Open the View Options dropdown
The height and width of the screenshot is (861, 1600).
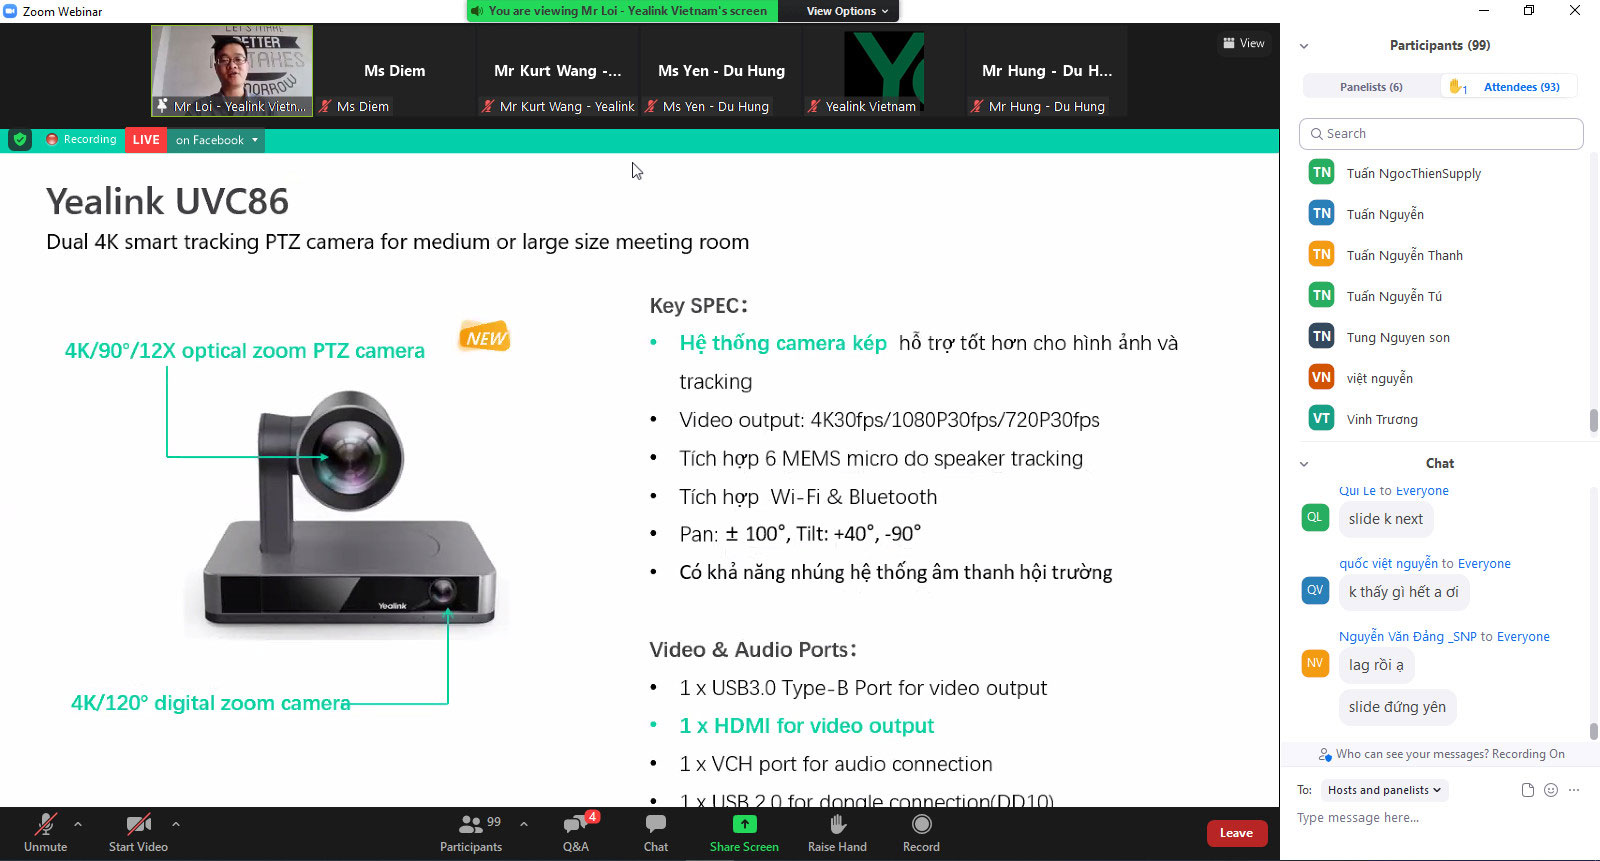(x=848, y=11)
